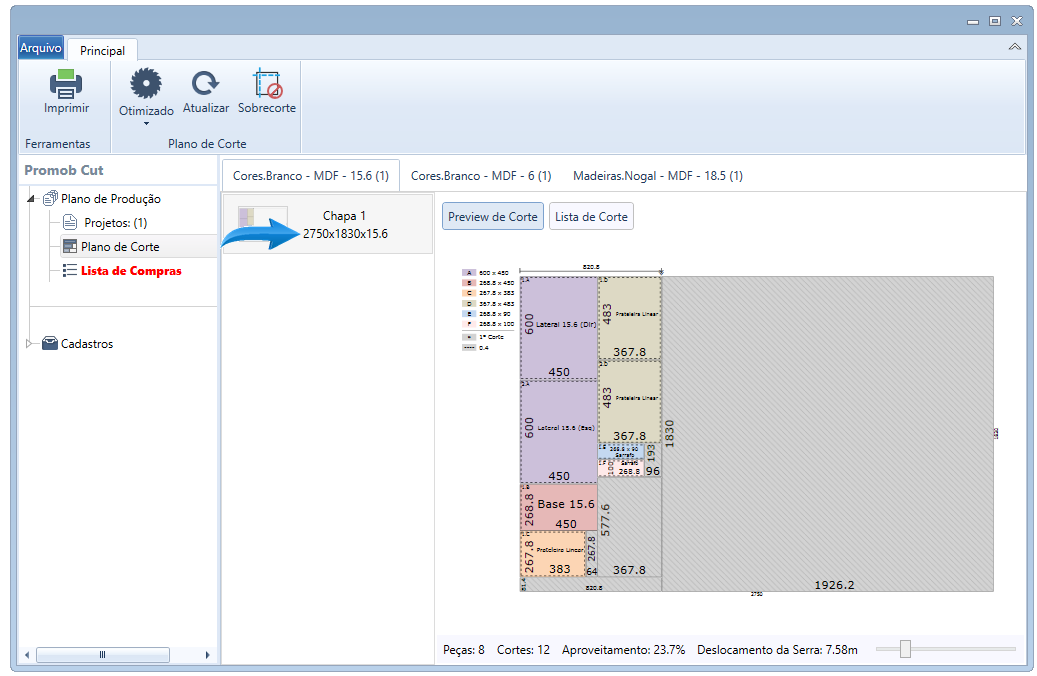Select Plano de Produção in the tree
The height and width of the screenshot is (676, 1037).
point(110,198)
